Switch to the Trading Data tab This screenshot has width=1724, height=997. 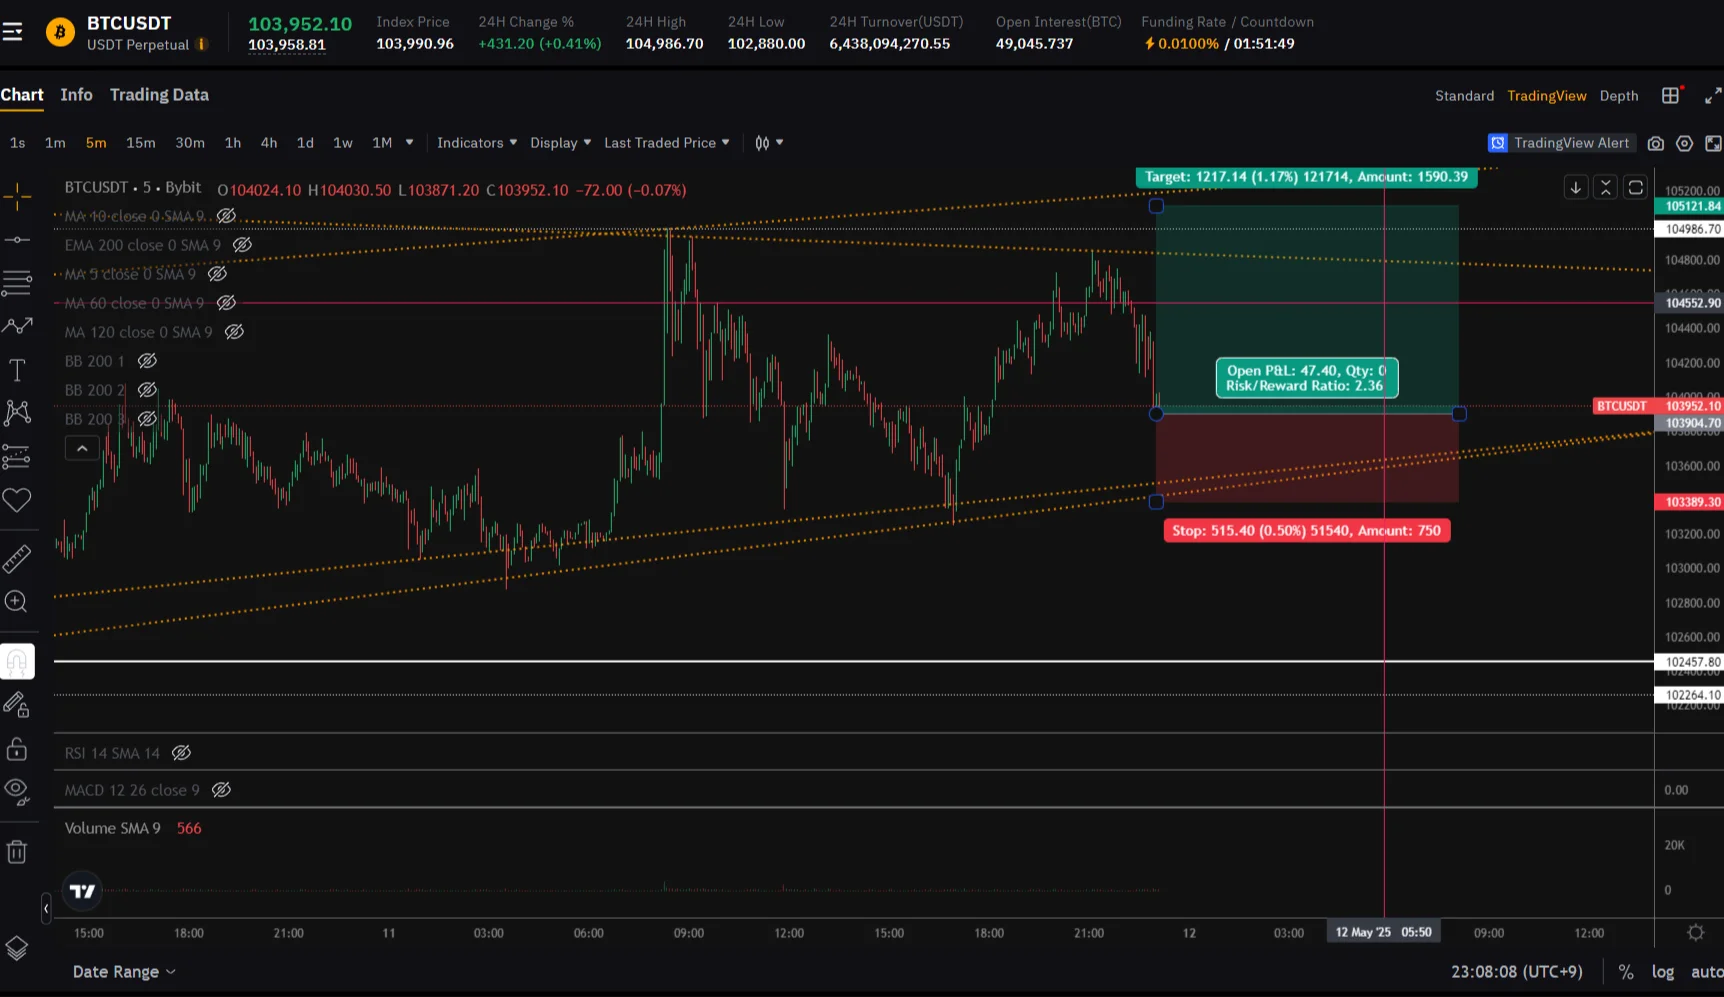click(159, 95)
